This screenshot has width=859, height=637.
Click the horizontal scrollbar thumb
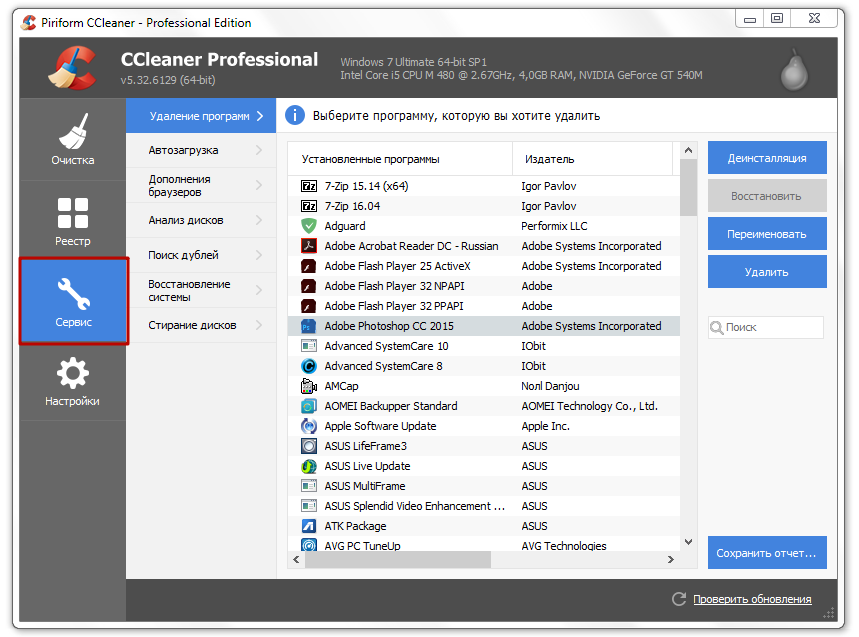(398, 560)
